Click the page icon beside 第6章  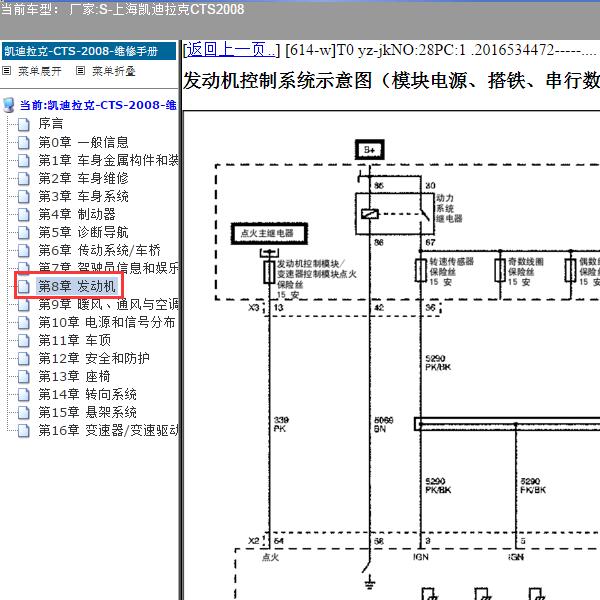click(24, 250)
